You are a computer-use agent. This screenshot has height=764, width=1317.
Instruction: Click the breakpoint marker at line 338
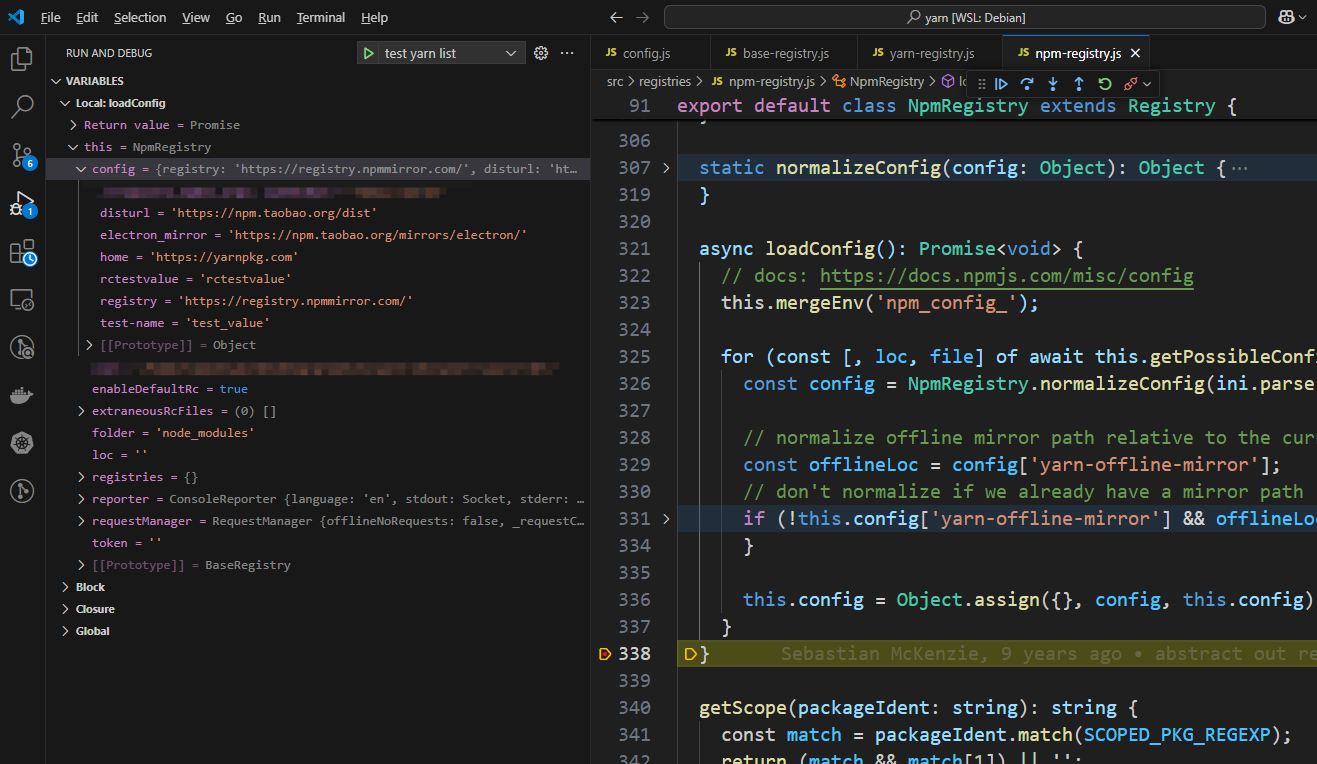point(604,653)
